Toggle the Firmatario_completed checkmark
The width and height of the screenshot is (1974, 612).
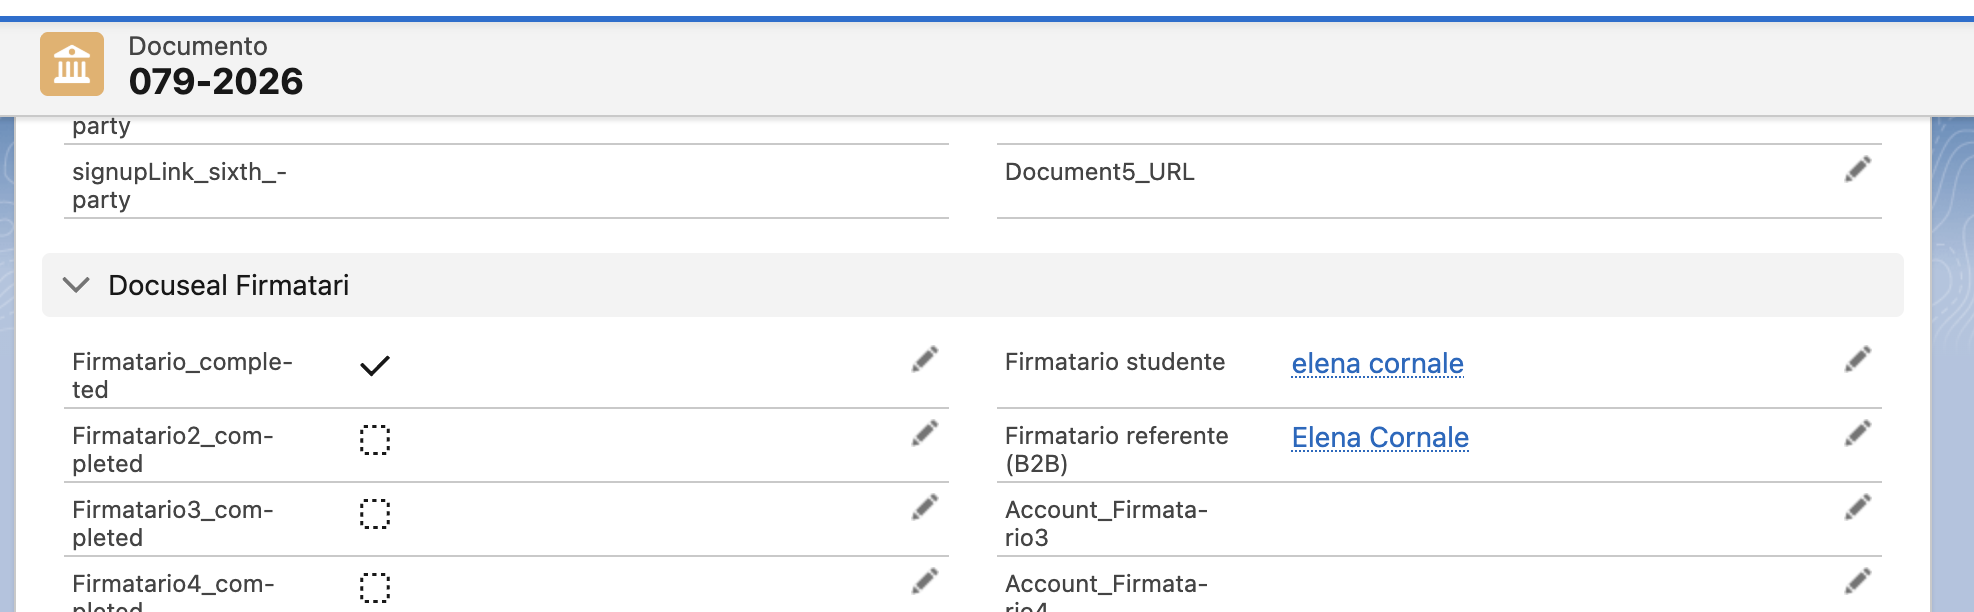(375, 366)
